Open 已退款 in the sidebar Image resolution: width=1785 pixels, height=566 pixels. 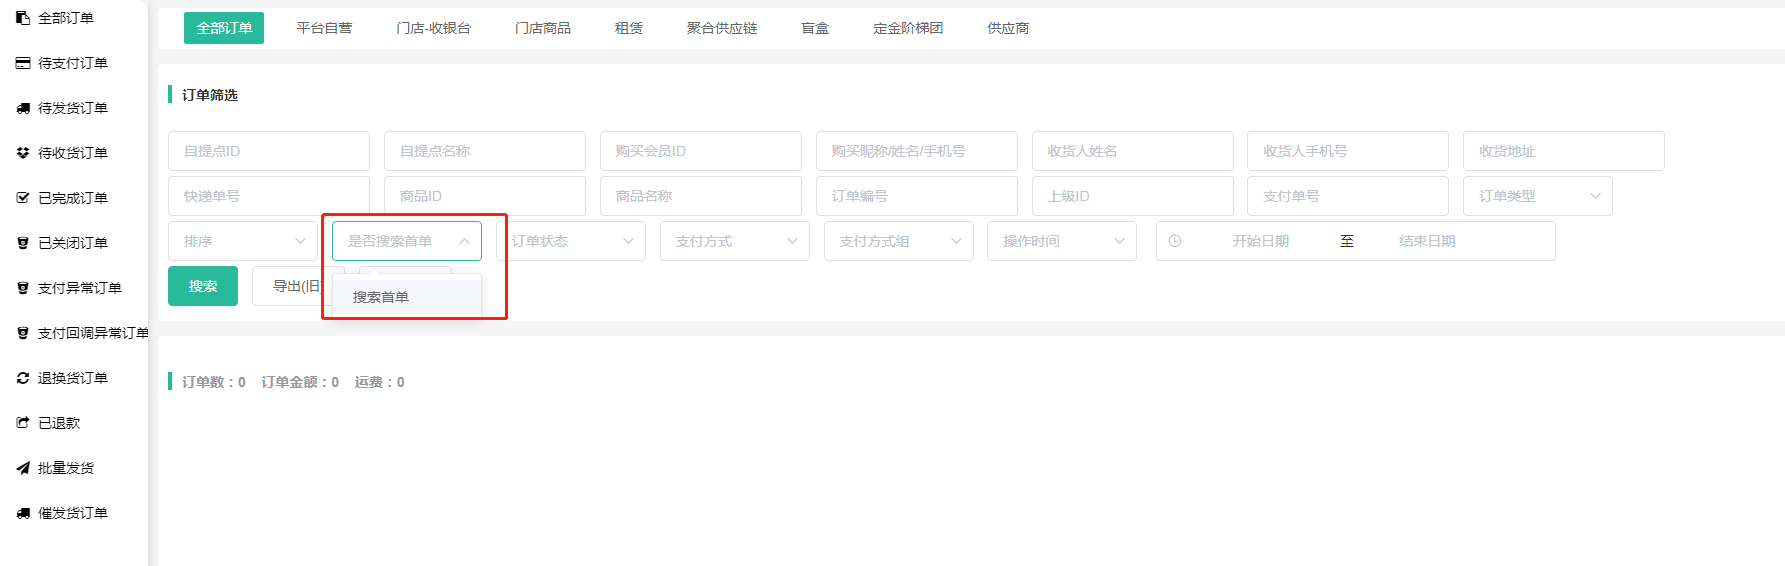59,423
